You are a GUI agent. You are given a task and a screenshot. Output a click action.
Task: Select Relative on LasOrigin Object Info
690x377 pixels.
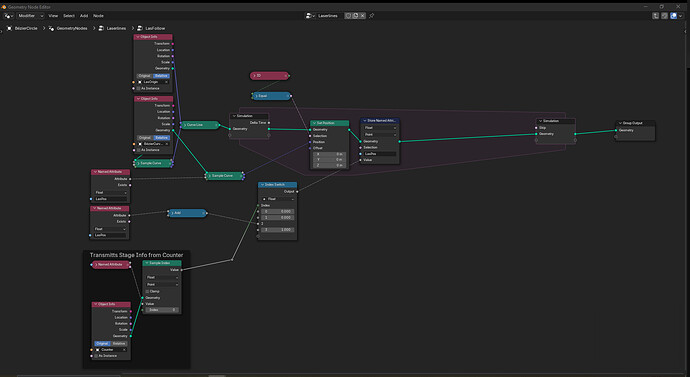(161, 76)
